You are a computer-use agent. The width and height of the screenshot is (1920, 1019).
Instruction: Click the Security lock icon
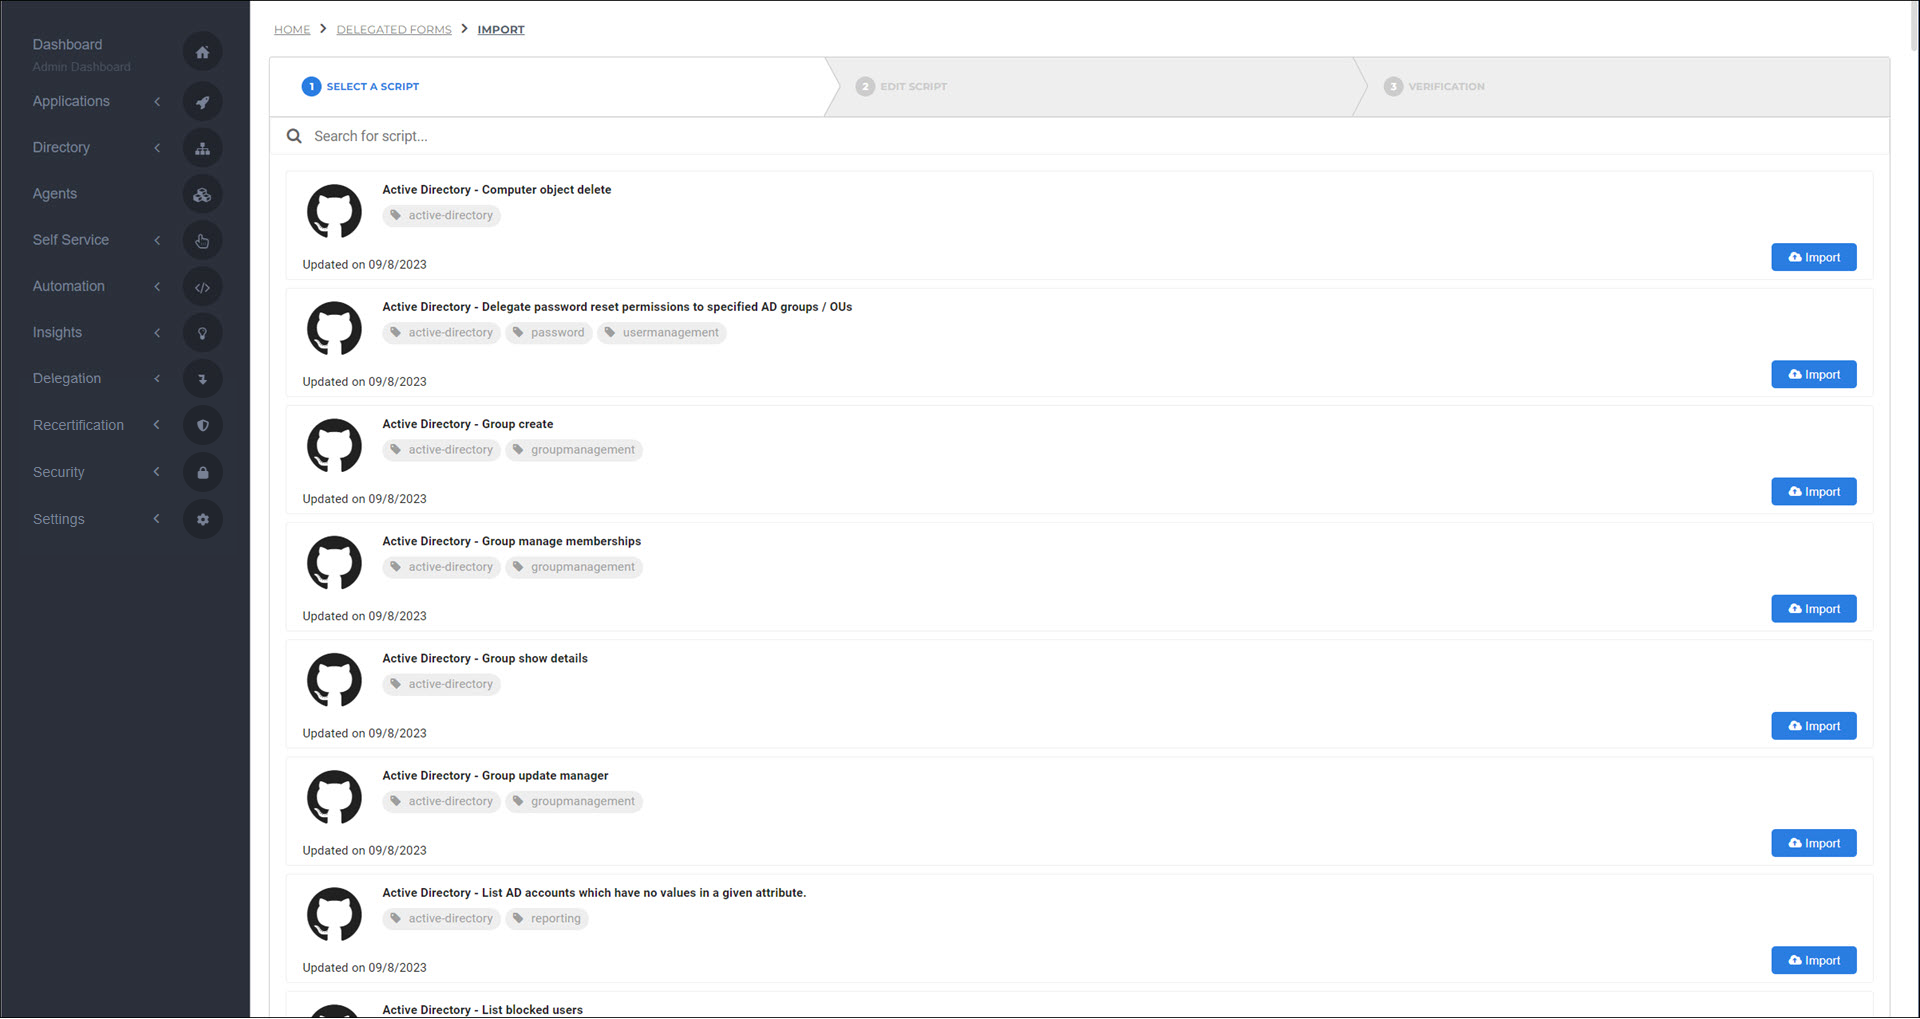coord(203,471)
